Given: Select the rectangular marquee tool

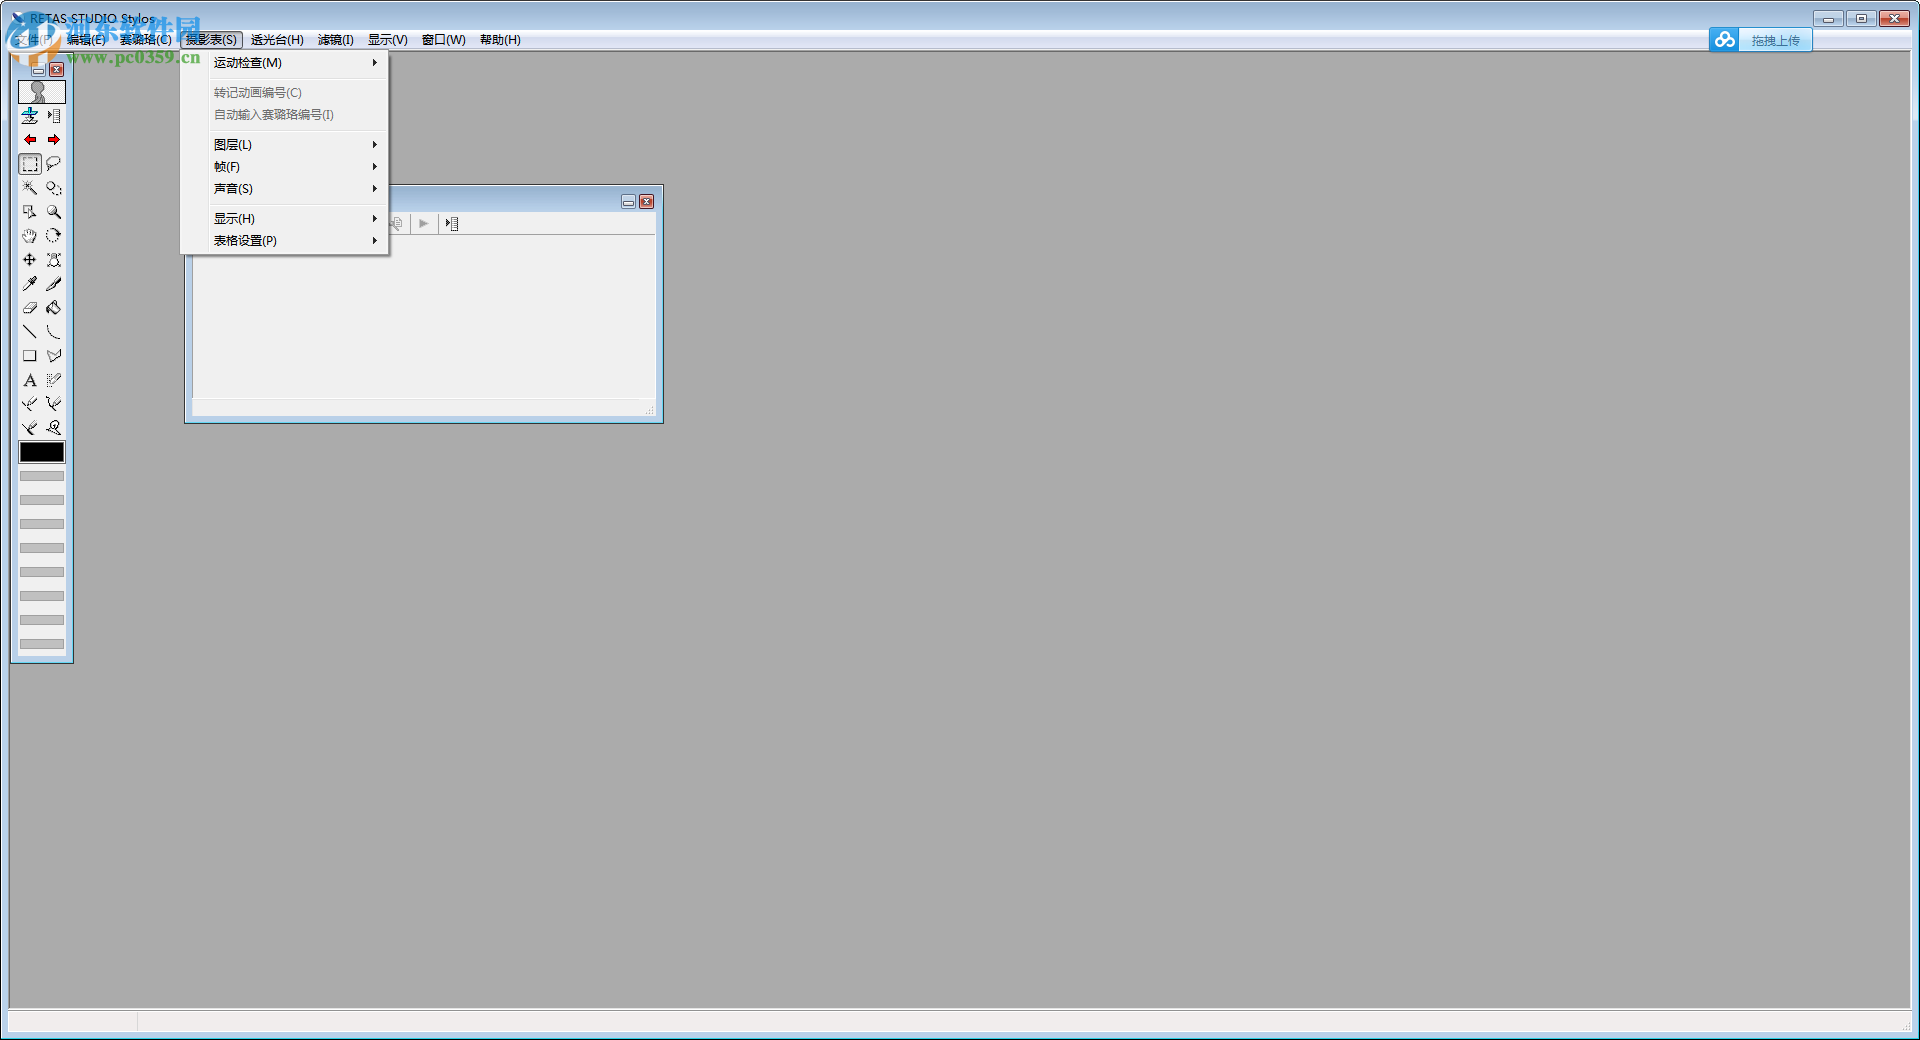Looking at the screenshot, I should pyautogui.click(x=30, y=164).
